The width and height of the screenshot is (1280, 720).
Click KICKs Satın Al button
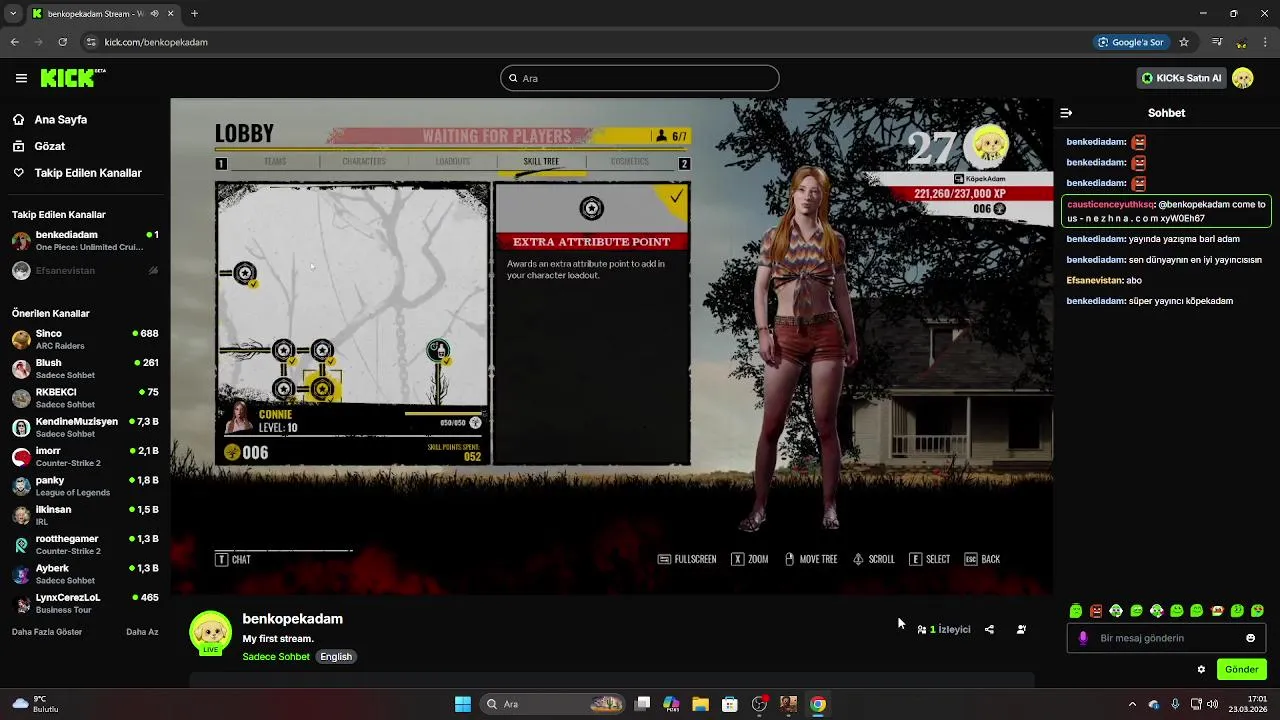[1181, 78]
